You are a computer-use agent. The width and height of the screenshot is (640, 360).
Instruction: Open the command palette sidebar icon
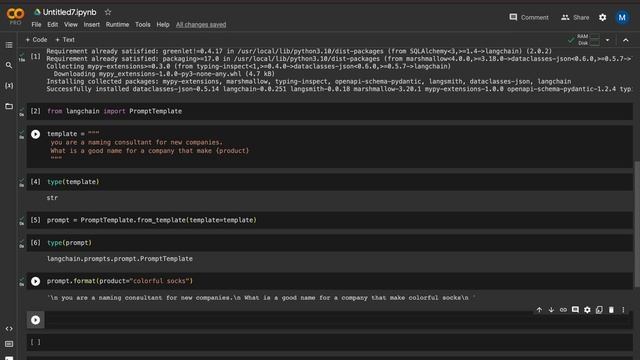(x=9, y=344)
